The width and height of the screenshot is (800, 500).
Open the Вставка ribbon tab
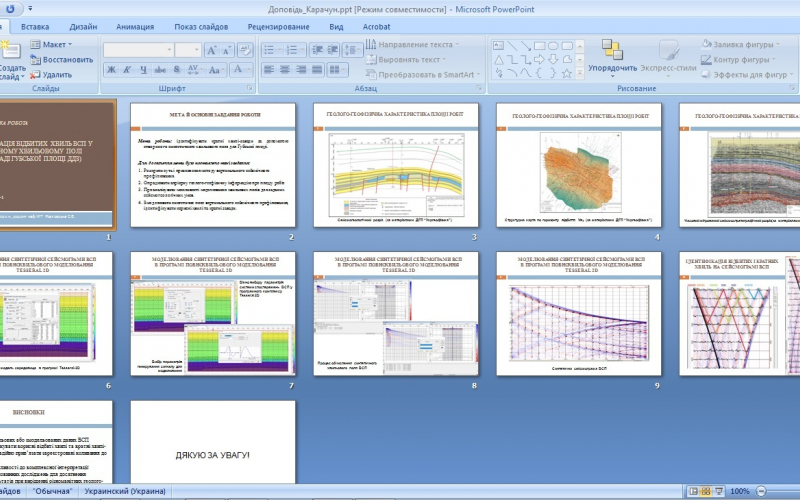click(35, 27)
